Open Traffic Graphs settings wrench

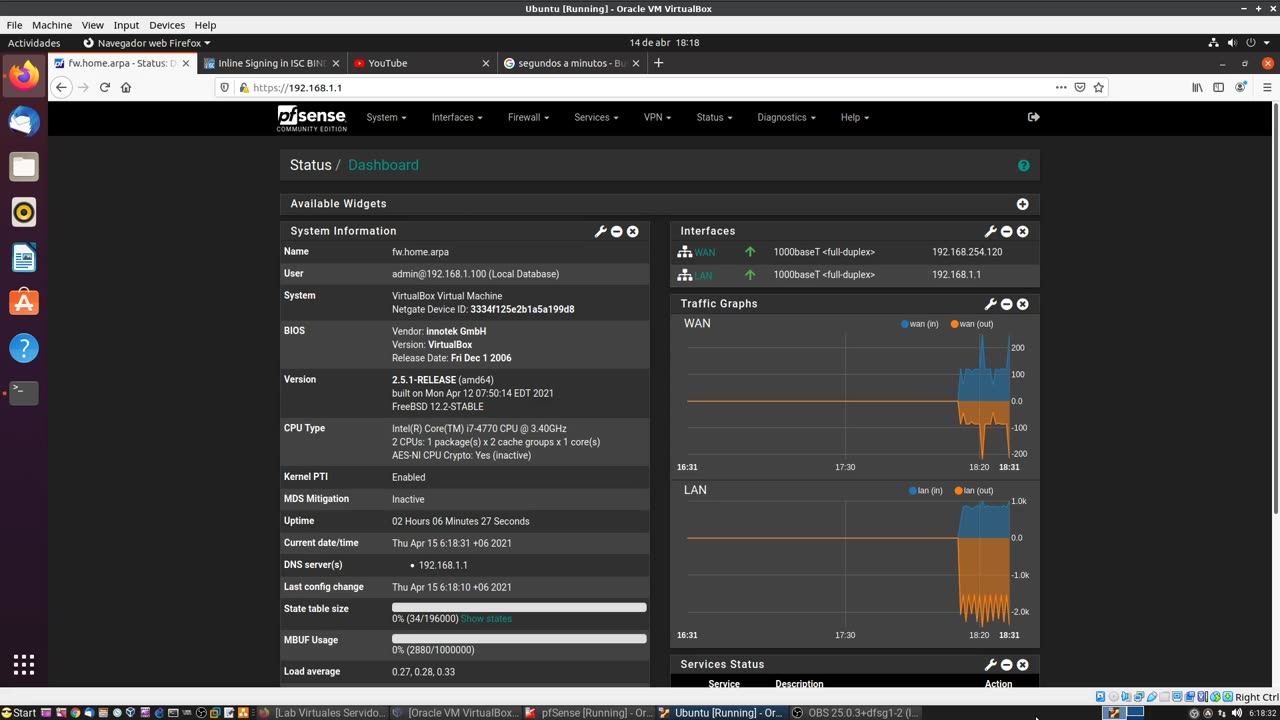tap(991, 304)
